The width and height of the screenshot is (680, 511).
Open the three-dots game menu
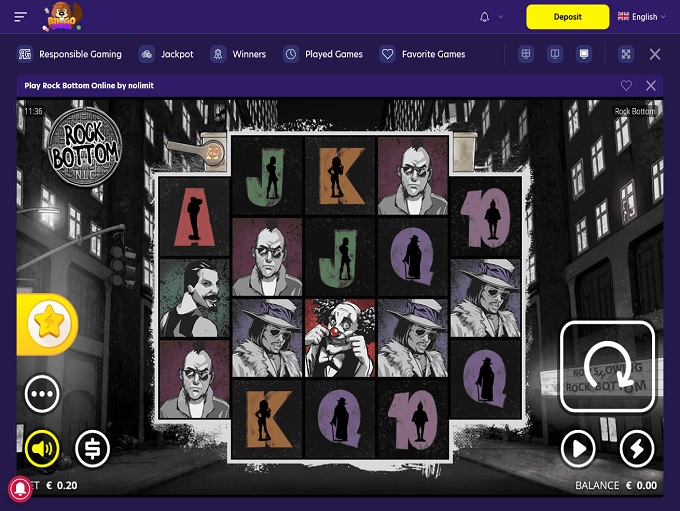(x=42, y=394)
